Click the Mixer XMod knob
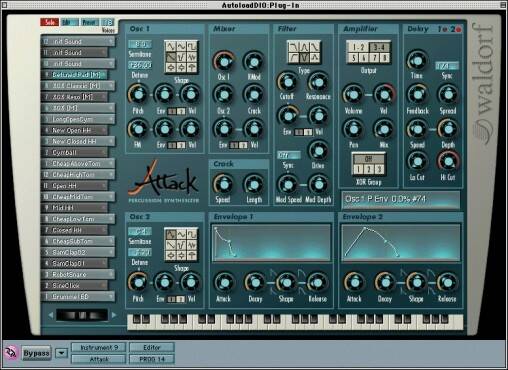The image size is (508, 370). click(x=254, y=62)
